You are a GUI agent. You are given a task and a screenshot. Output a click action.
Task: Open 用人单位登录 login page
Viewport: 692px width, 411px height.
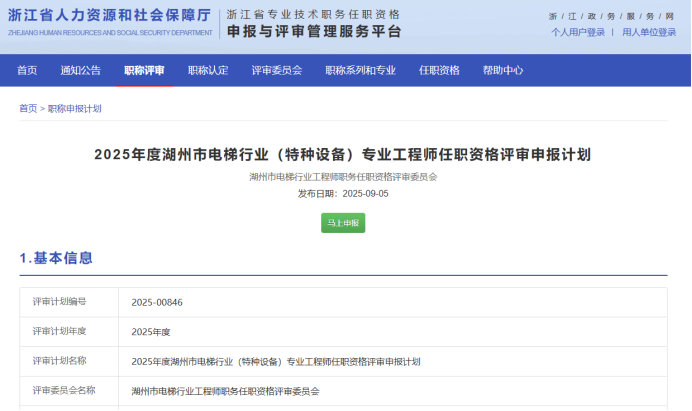649,32
